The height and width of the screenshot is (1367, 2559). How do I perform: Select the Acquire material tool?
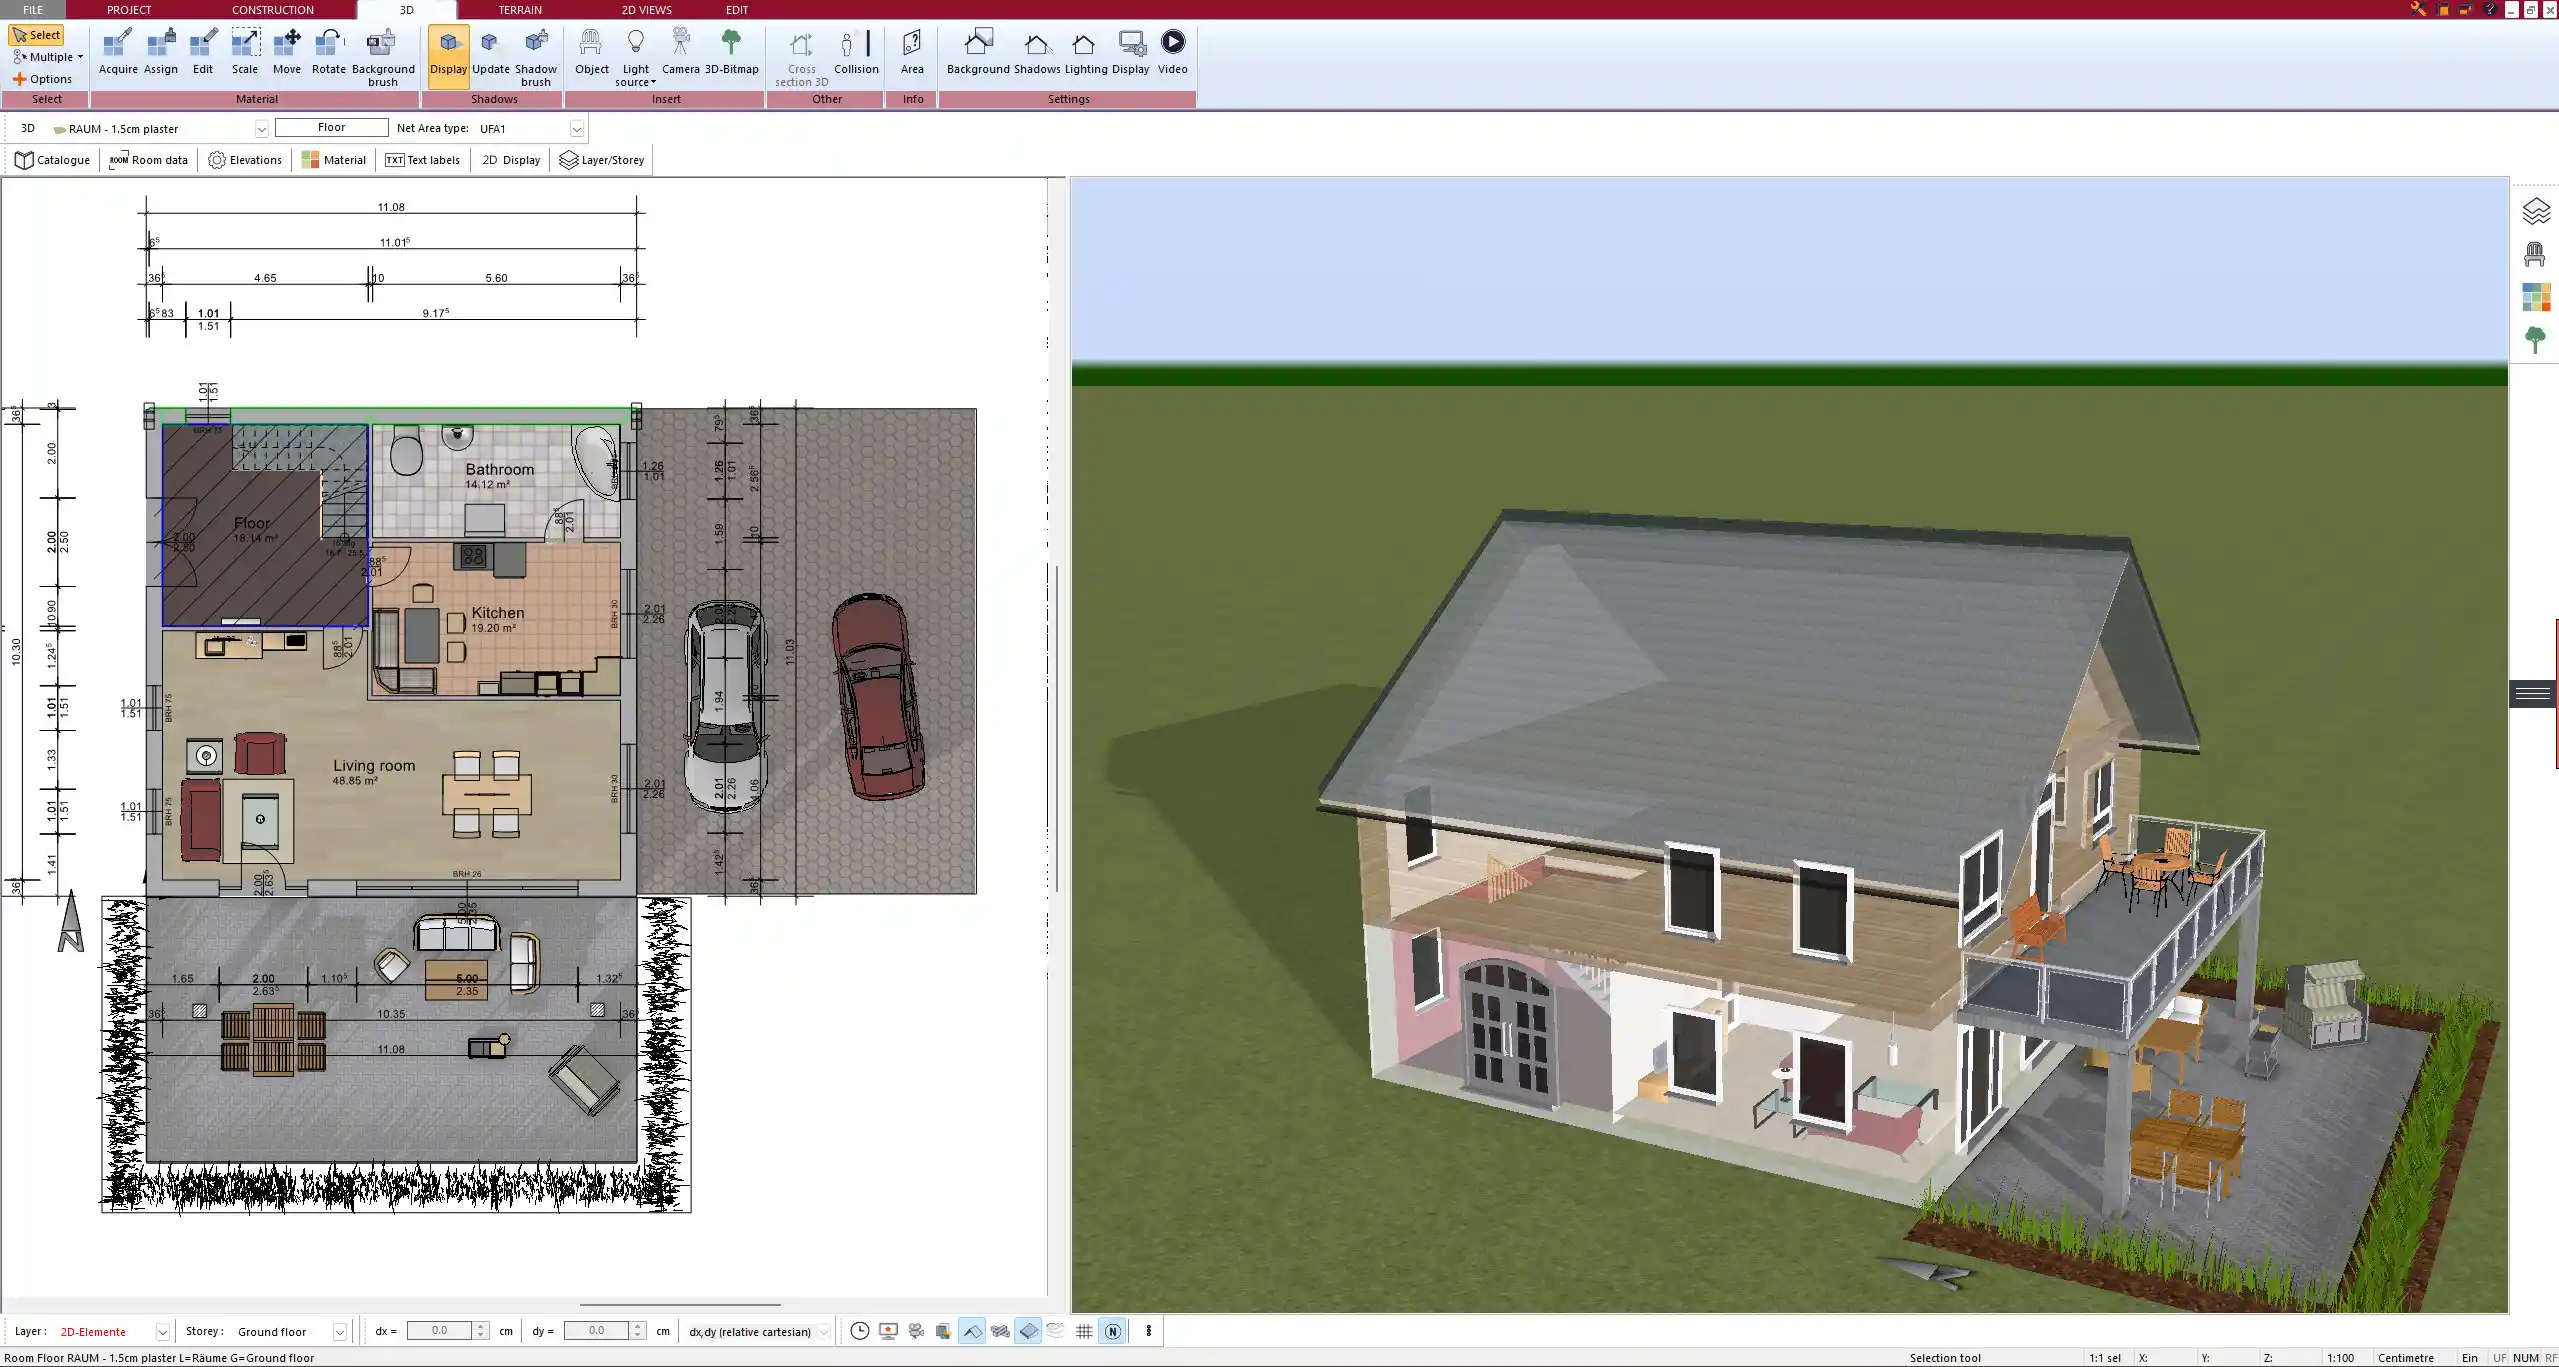pyautogui.click(x=118, y=52)
